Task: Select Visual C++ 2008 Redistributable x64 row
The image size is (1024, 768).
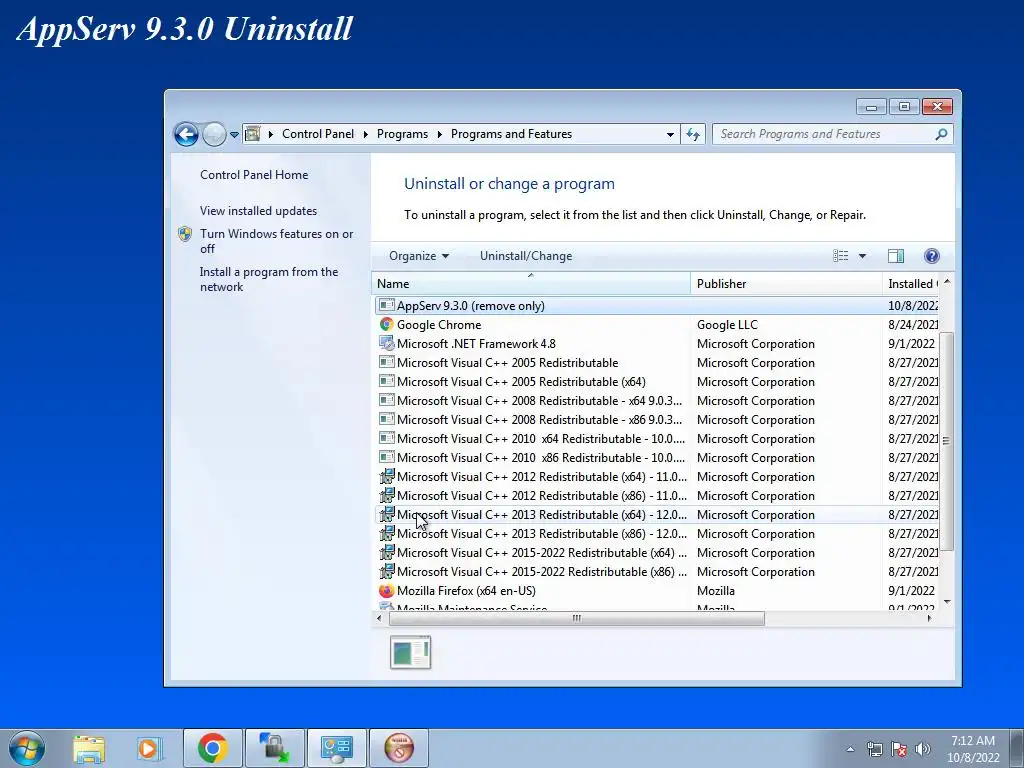Action: click(656, 400)
